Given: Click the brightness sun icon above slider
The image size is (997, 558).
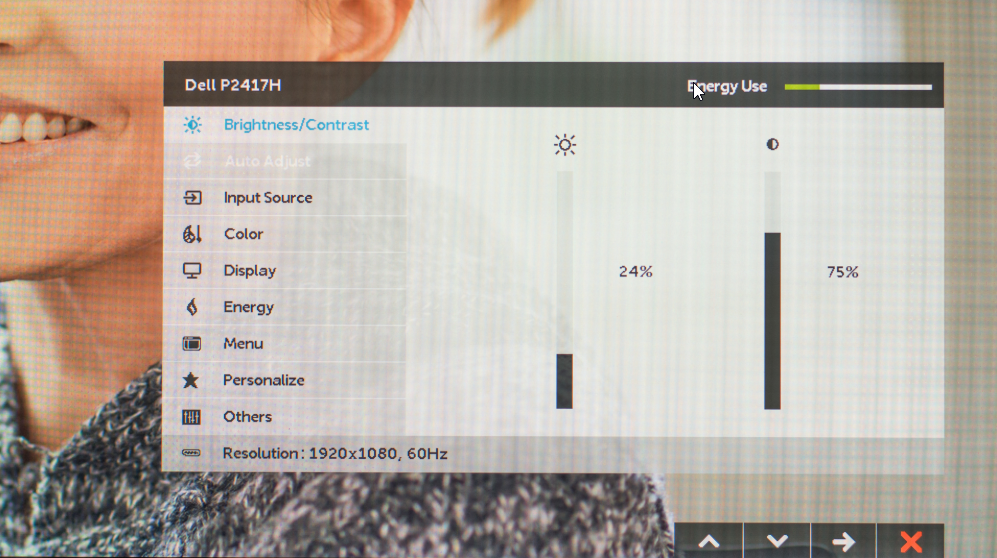Looking at the screenshot, I should point(565,145).
